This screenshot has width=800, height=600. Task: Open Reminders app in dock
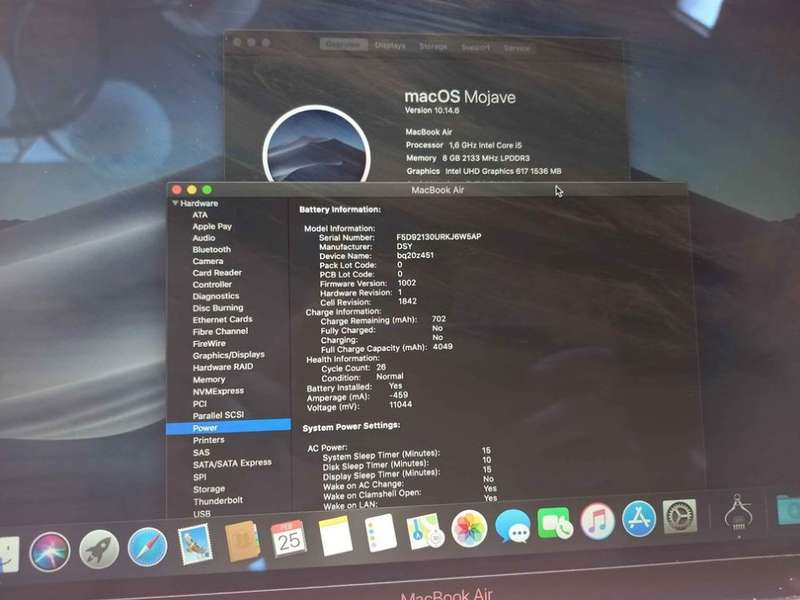tap(380, 533)
